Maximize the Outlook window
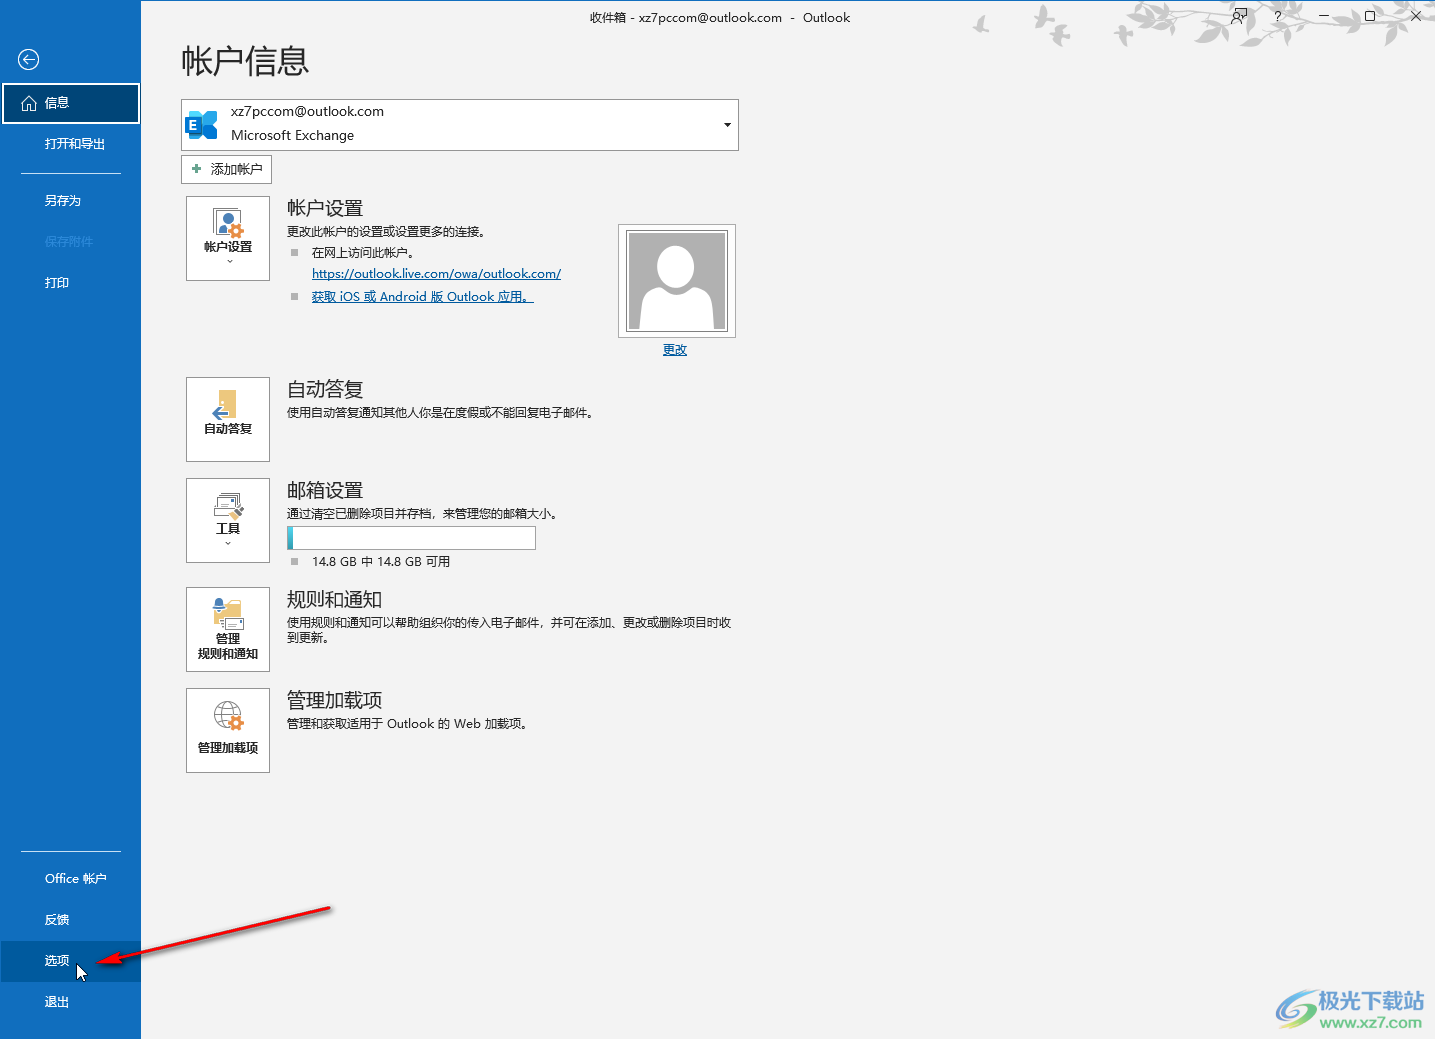The width and height of the screenshot is (1435, 1039). 1370,17
